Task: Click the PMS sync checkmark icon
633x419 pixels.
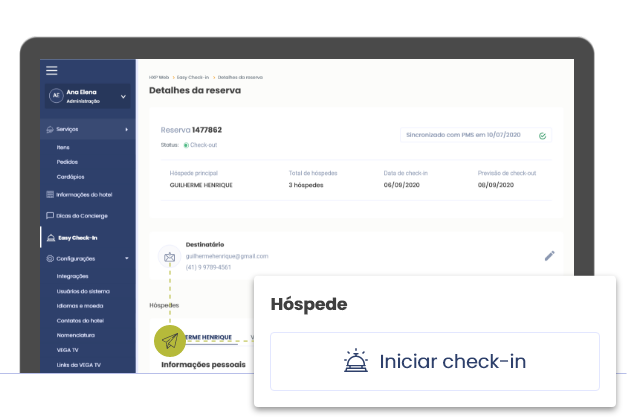Action: point(542,135)
